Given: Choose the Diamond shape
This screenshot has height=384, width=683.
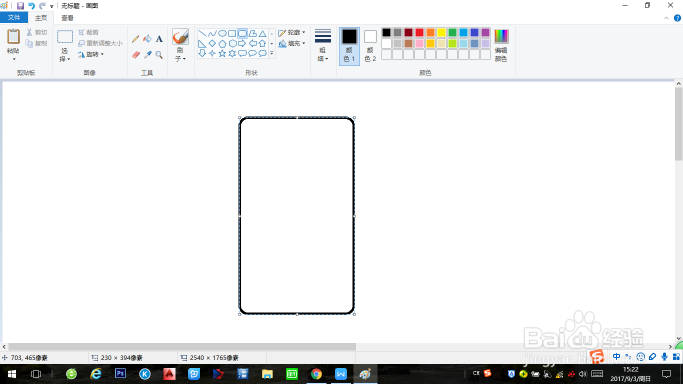Looking at the screenshot, I should (x=212, y=44).
